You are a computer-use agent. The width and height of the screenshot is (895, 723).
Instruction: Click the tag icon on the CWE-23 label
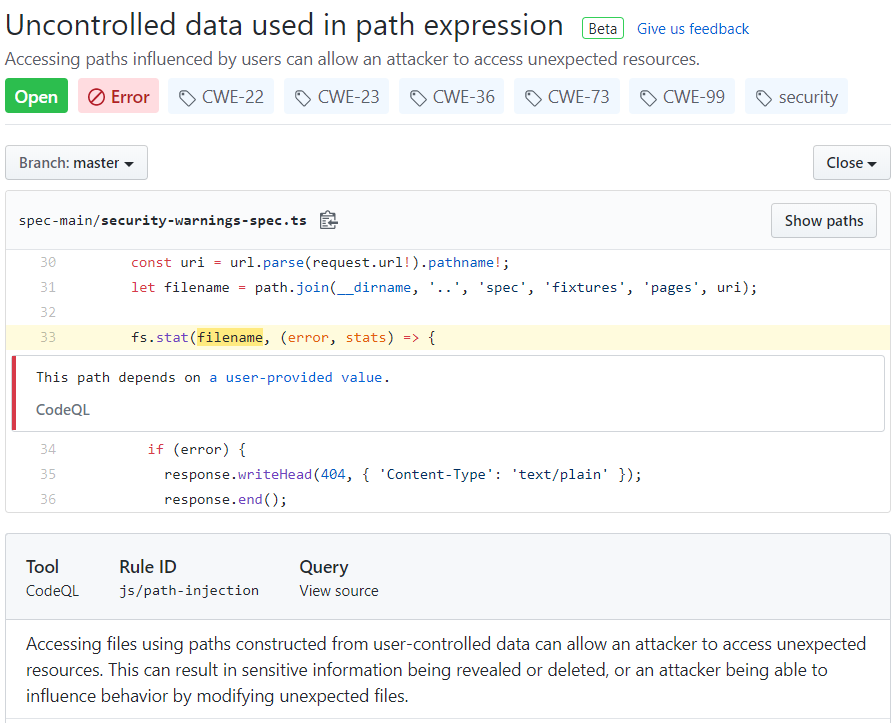300,96
